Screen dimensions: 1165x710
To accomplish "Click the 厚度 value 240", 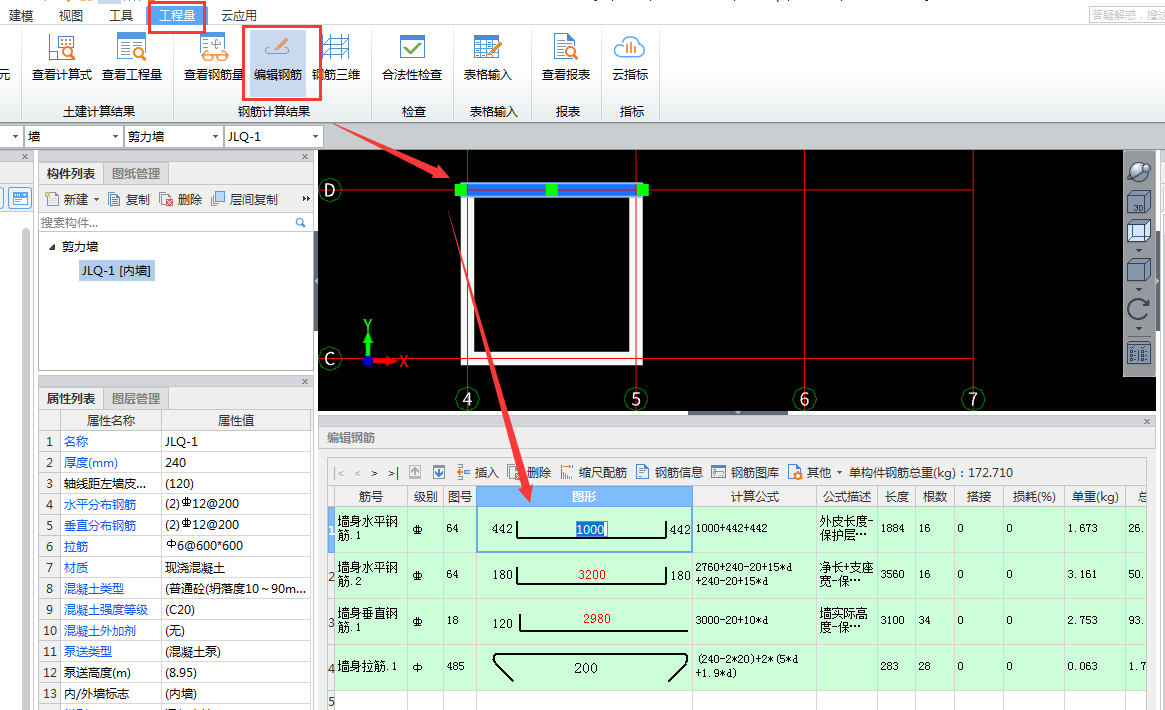I will pos(236,463).
